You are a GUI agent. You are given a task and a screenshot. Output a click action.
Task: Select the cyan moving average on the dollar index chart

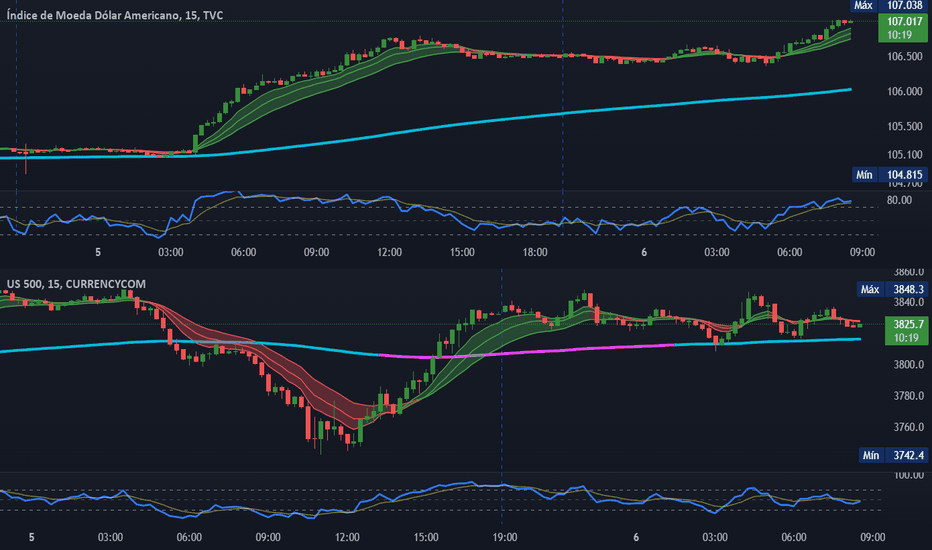pos(500,120)
